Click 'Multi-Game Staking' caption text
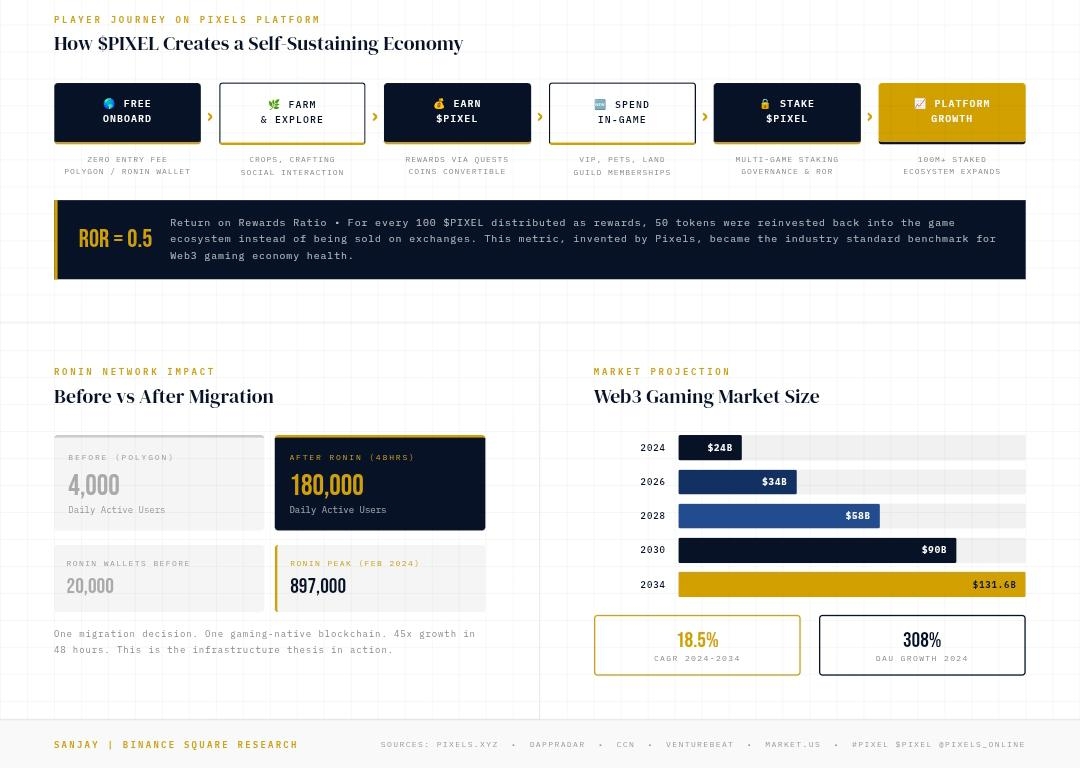The width and height of the screenshot is (1080, 783). (787, 160)
